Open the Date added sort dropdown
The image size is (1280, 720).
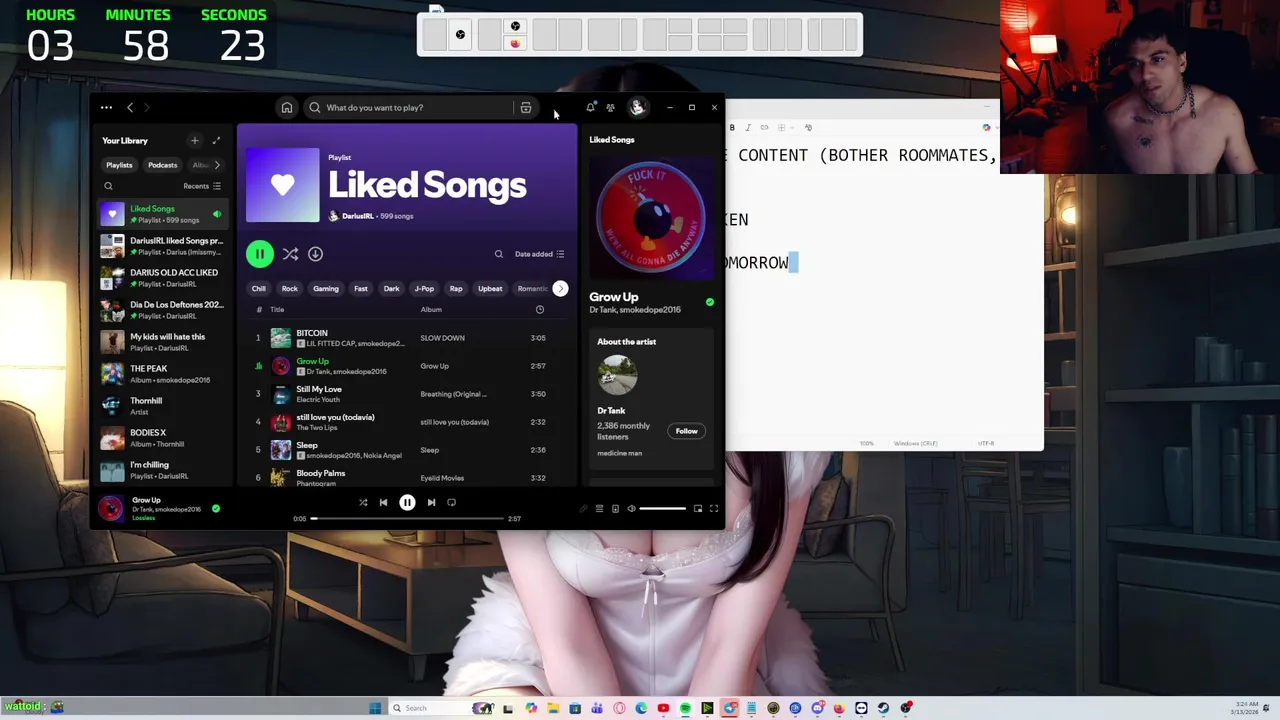point(540,254)
